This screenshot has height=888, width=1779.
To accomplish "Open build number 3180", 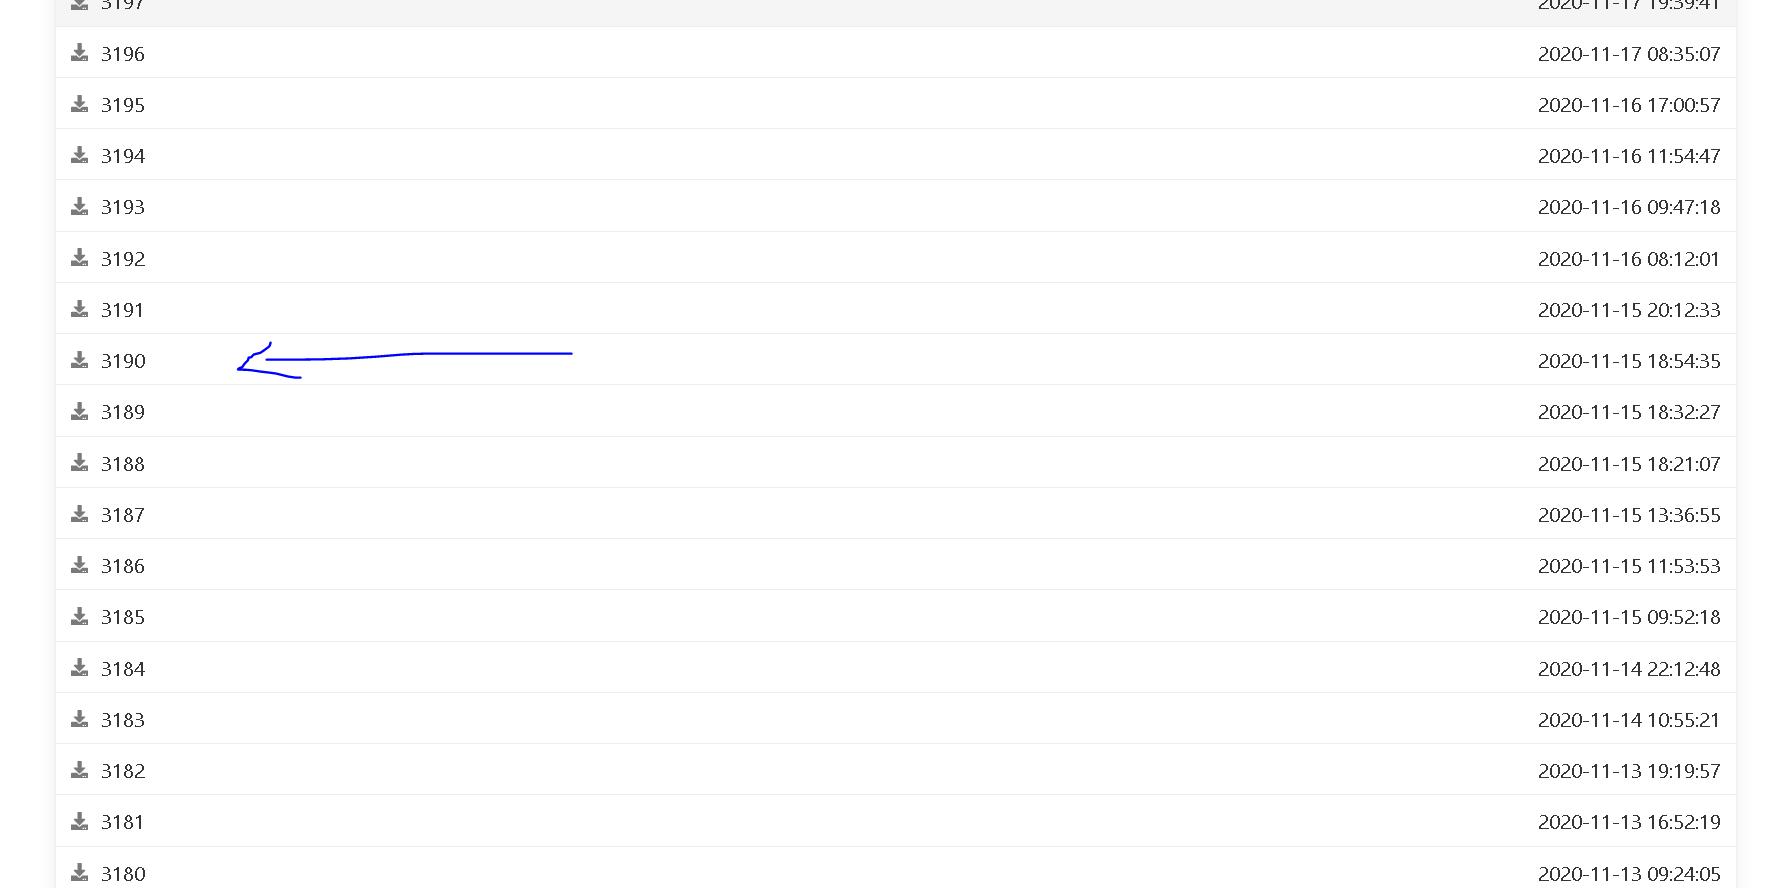I will point(123,874).
